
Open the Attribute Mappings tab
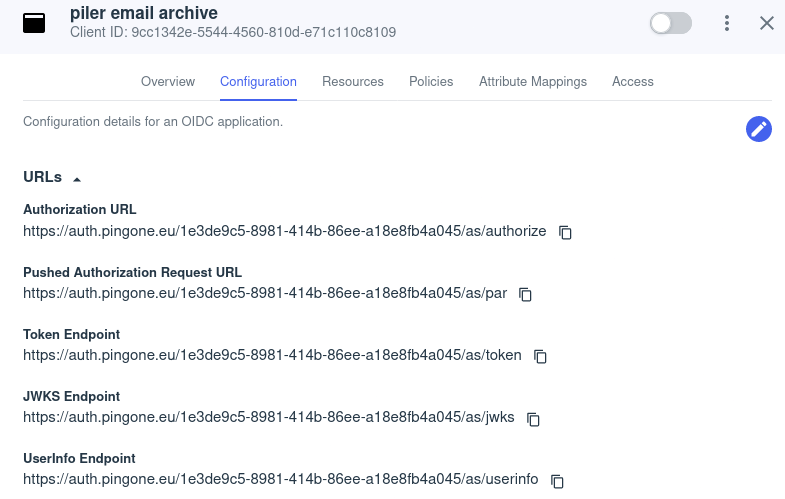coord(533,82)
